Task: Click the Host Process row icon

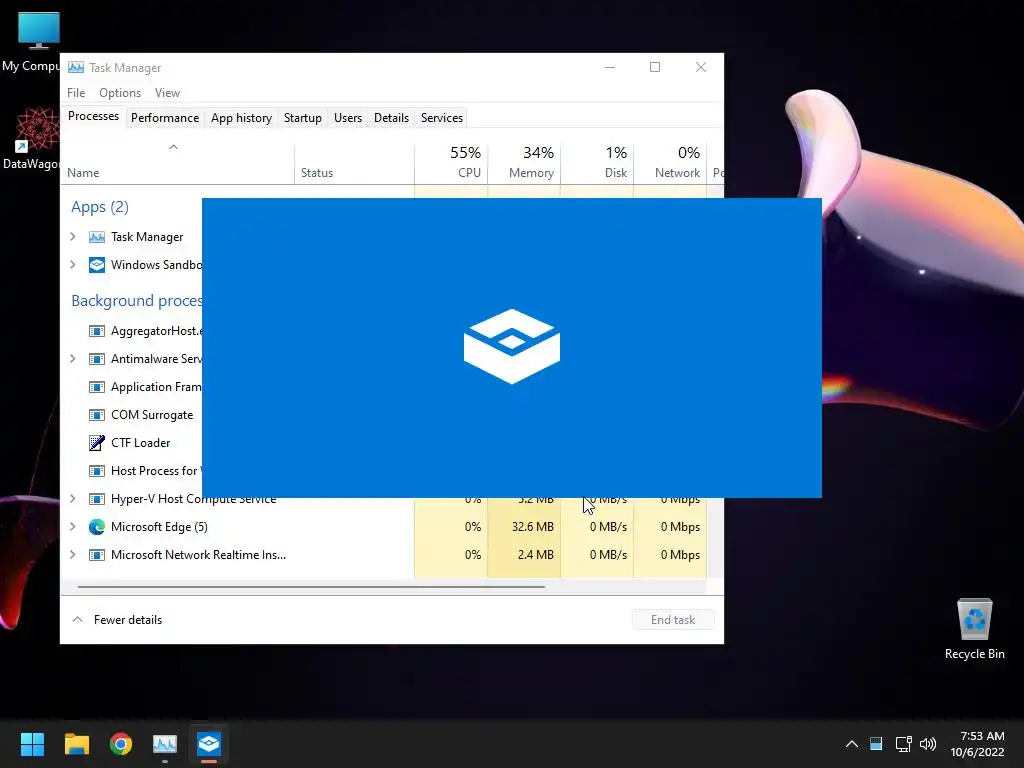Action: 97,471
